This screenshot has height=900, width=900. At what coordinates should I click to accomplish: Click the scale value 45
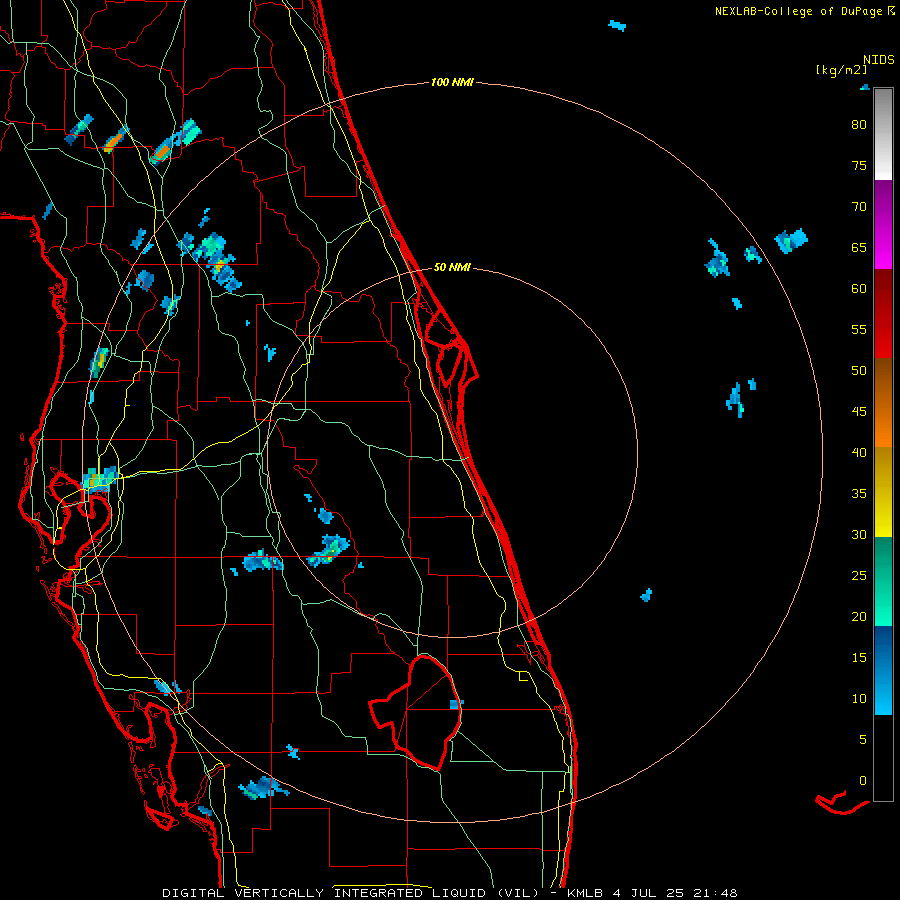859,412
